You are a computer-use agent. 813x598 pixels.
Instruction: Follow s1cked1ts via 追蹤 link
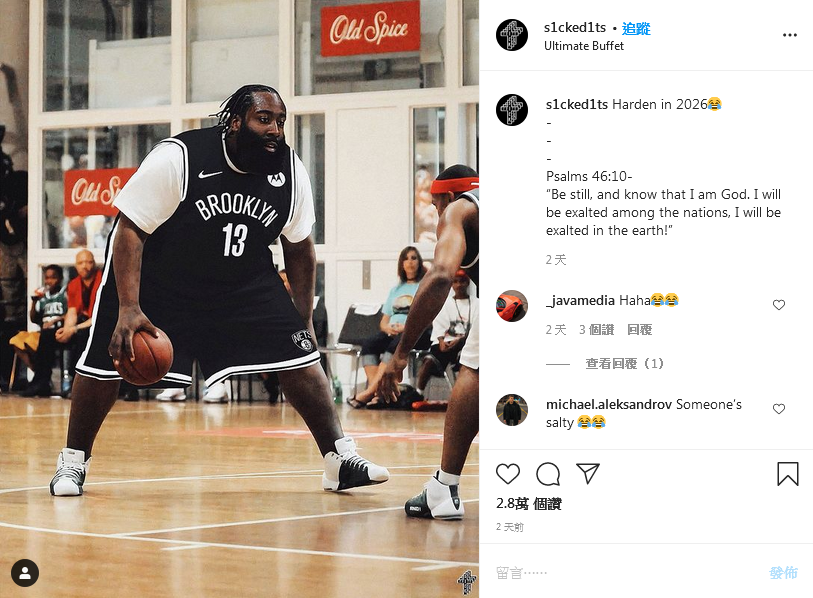point(636,29)
